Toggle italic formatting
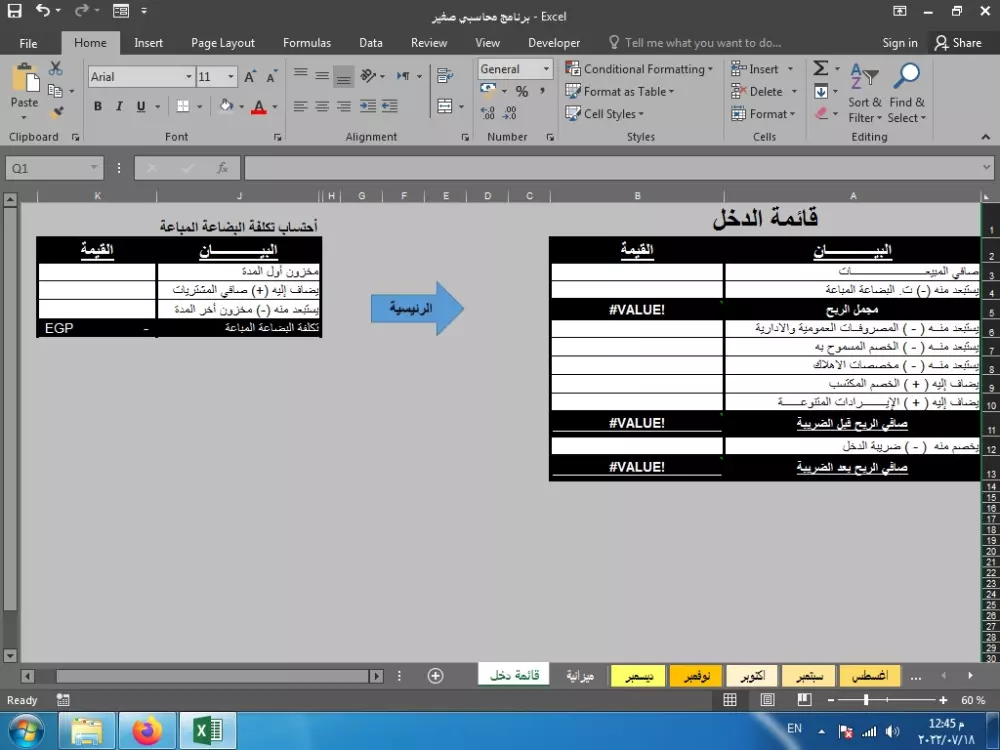 (x=118, y=105)
